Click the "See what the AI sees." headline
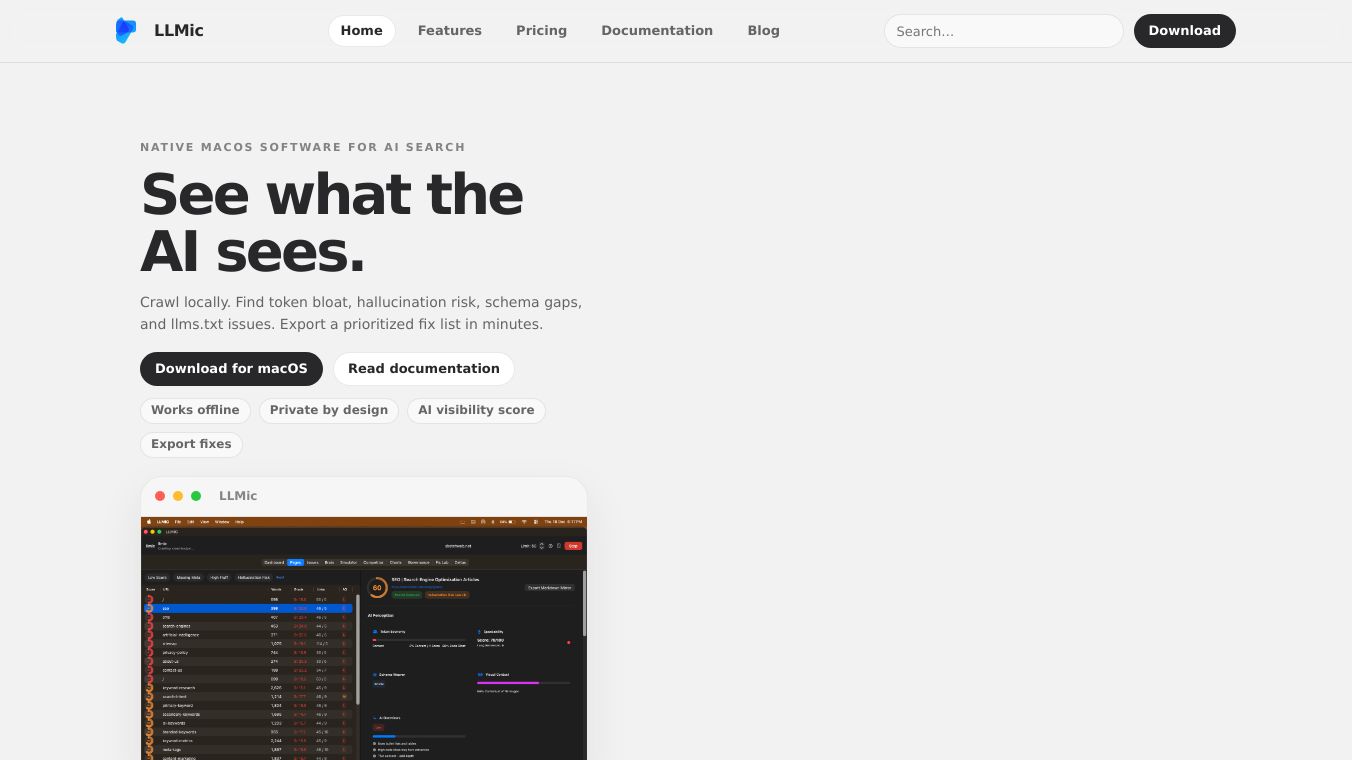The image size is (1352, 760). point(332,222)
